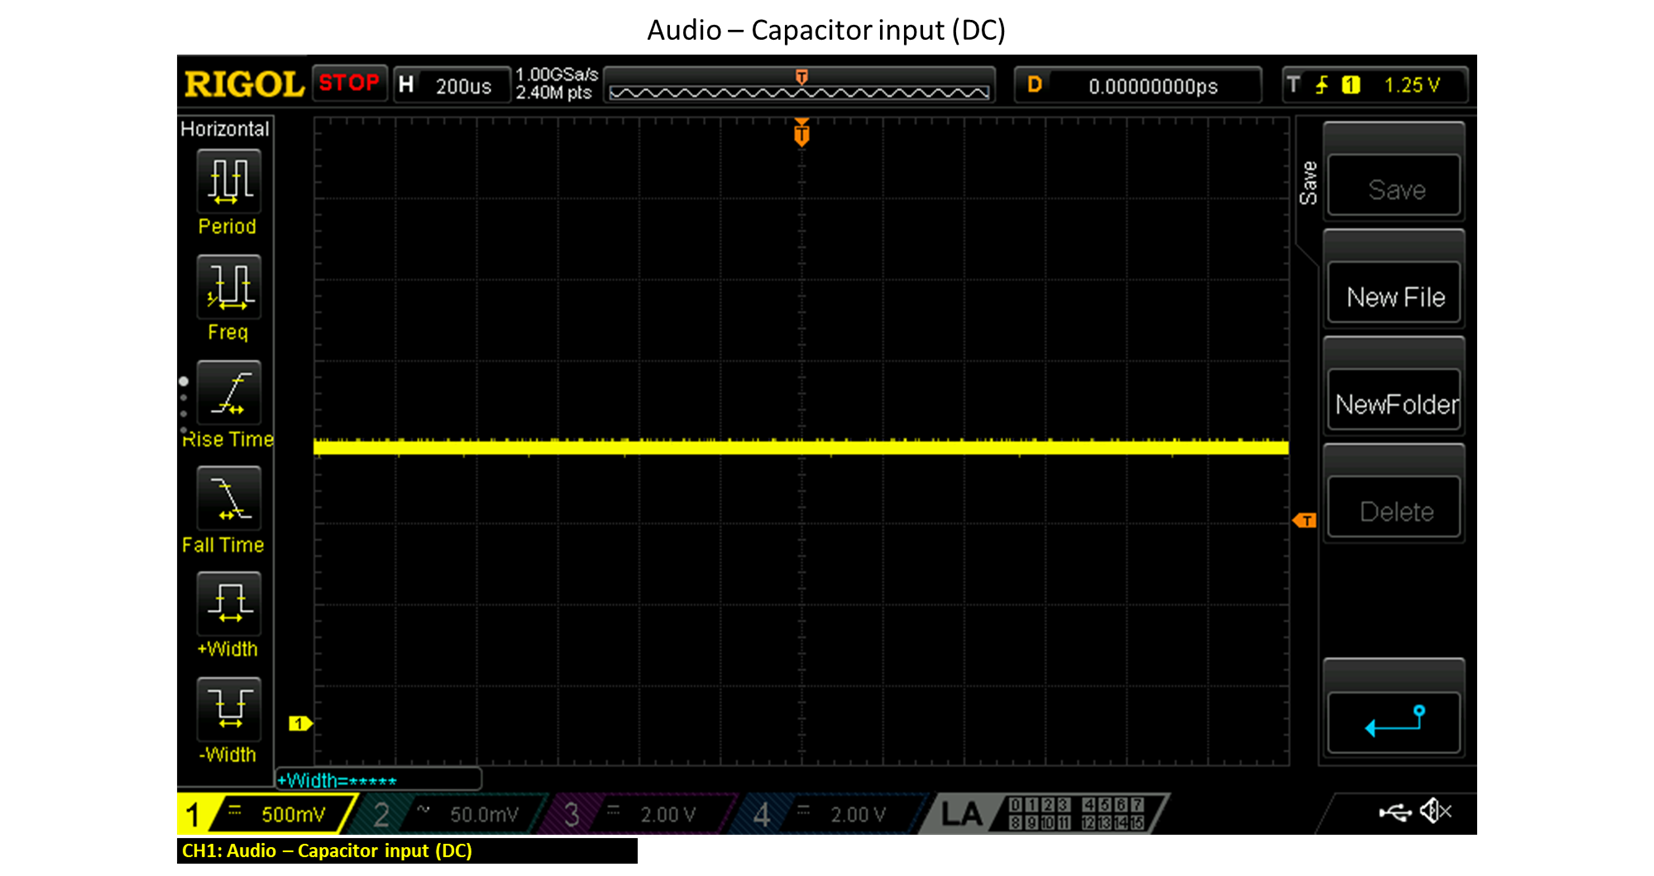Click the trigger level 1.25 V readout
This screenshot has height=876, width=1654.
[x=1411, y=85]
